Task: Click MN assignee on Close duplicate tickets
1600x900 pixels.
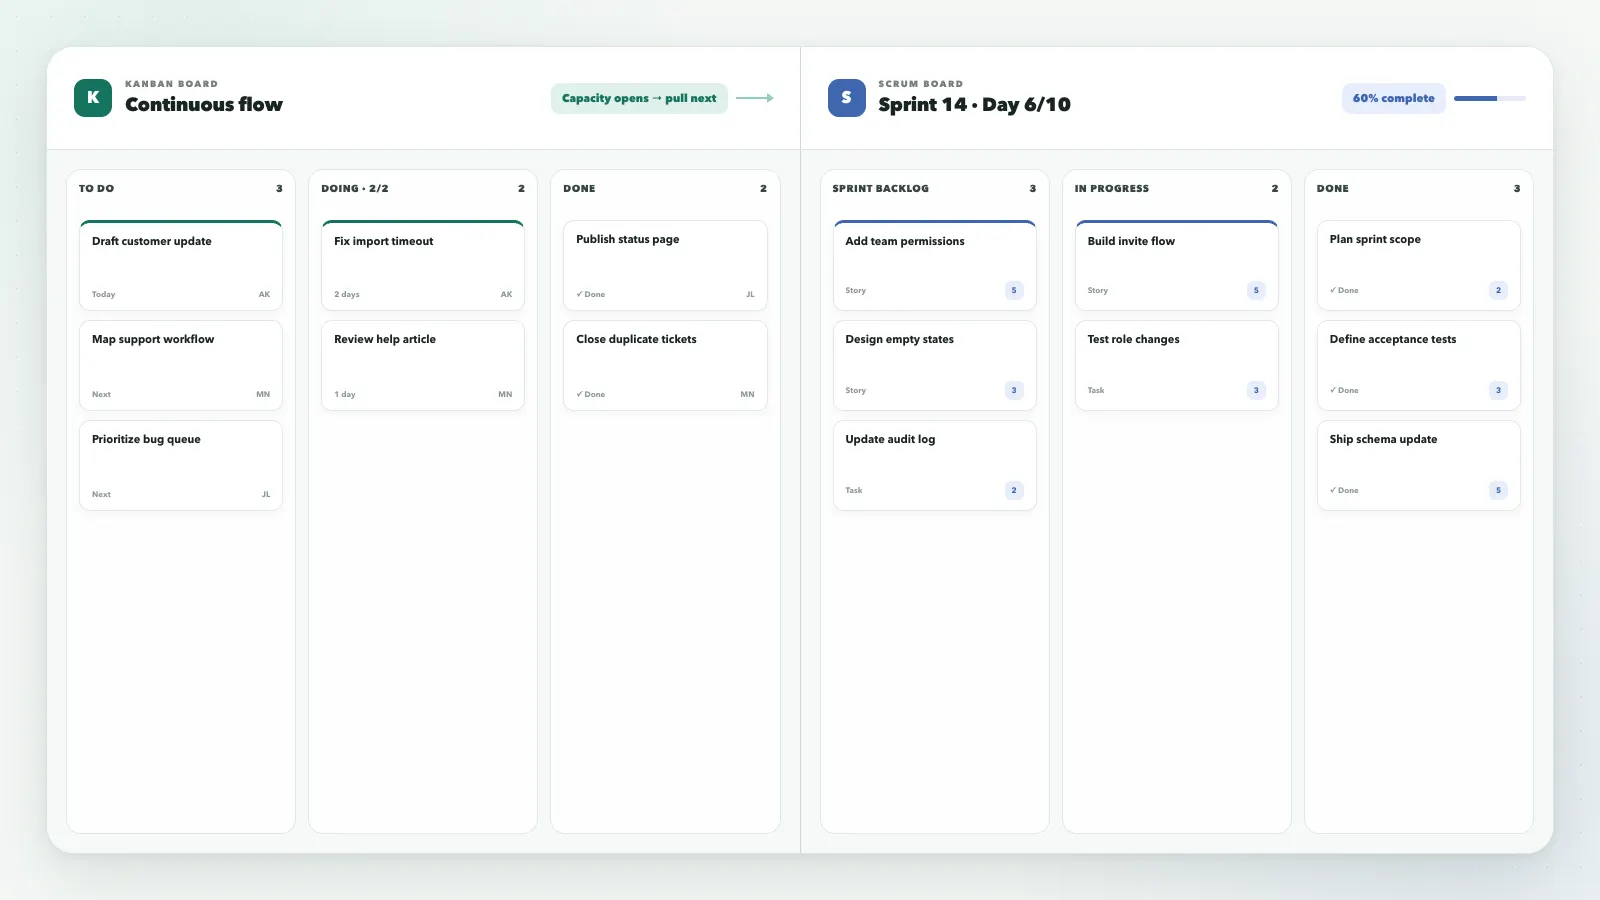Action: coord(747,394)
